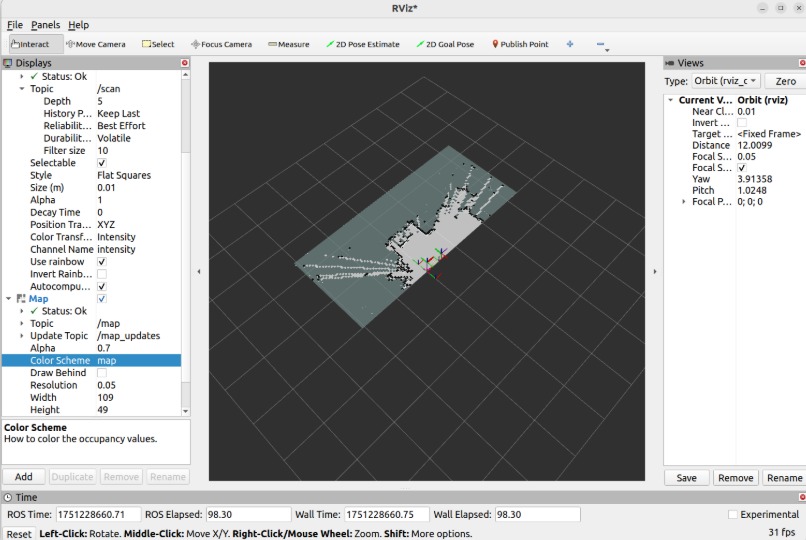Disable the Map display checkbox
Screen dimensions: 806x540
[102, 299]
